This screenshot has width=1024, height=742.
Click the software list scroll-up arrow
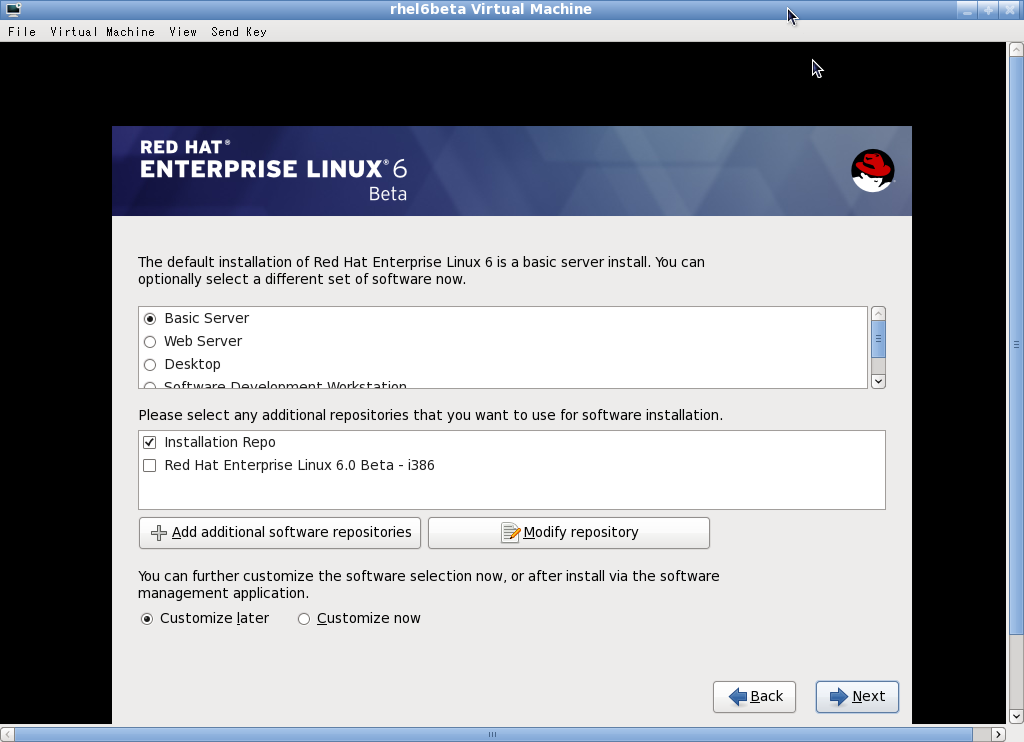pyautogui.click(x=878, y=314)
